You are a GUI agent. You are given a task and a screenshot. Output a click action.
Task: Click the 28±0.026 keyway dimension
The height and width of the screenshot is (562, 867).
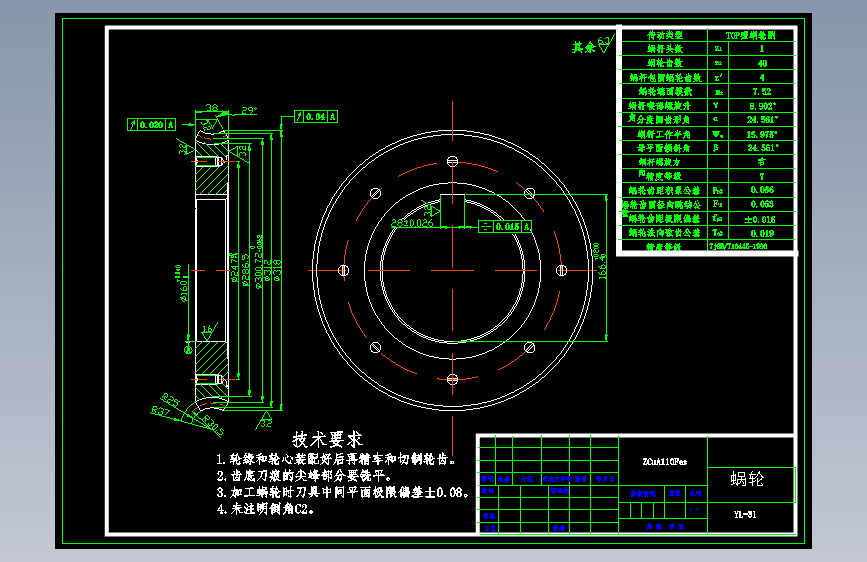point(412,223)
